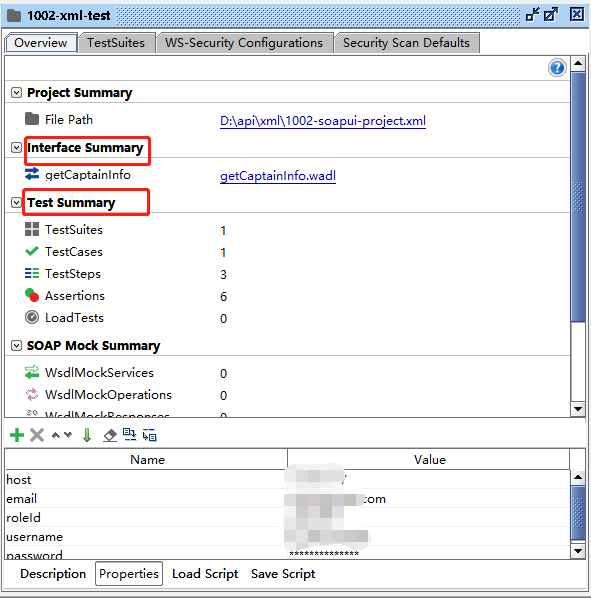This screenshot has height=599, width=591.
Task: Click the Assertions count value 6
Action: point(223,296)
